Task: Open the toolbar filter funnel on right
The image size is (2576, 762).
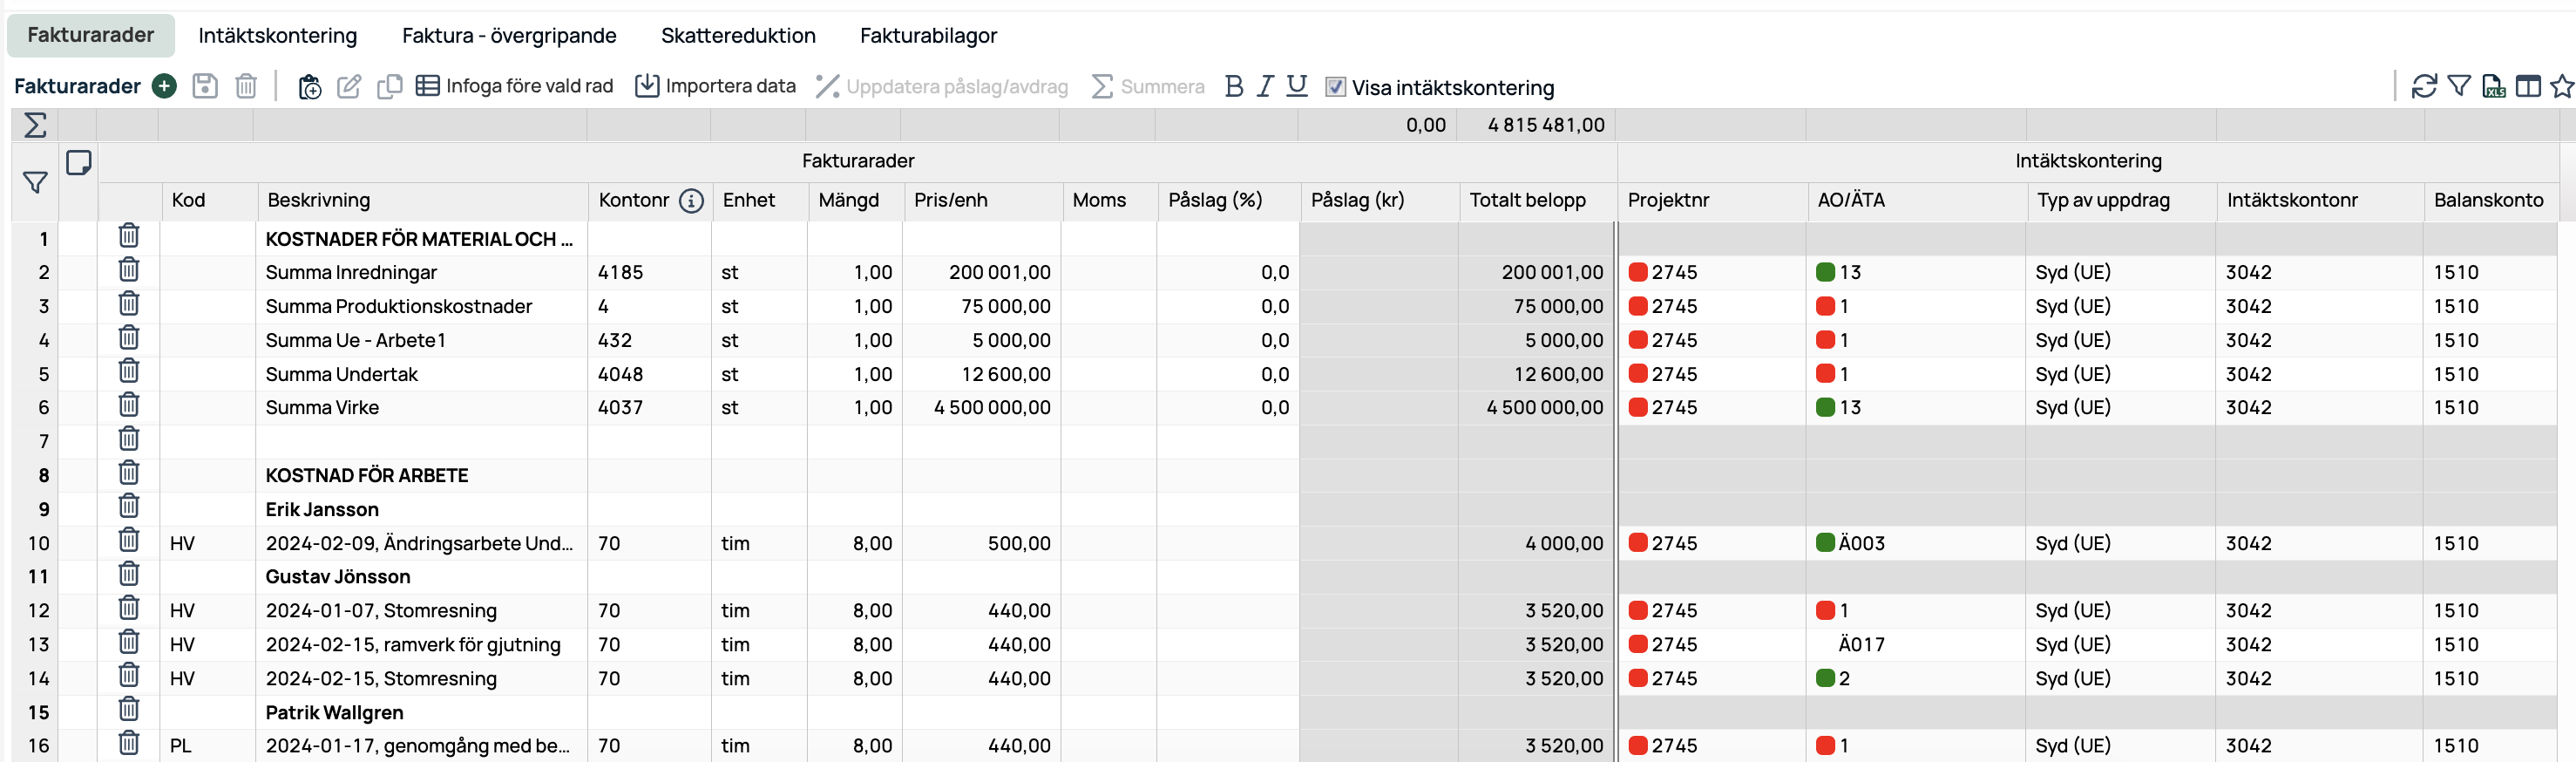Action: click(2459, 87)
